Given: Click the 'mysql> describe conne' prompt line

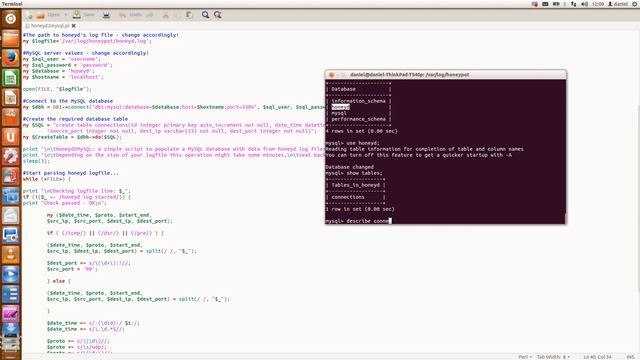Looking at the screenshot, I should pos(358,221).
